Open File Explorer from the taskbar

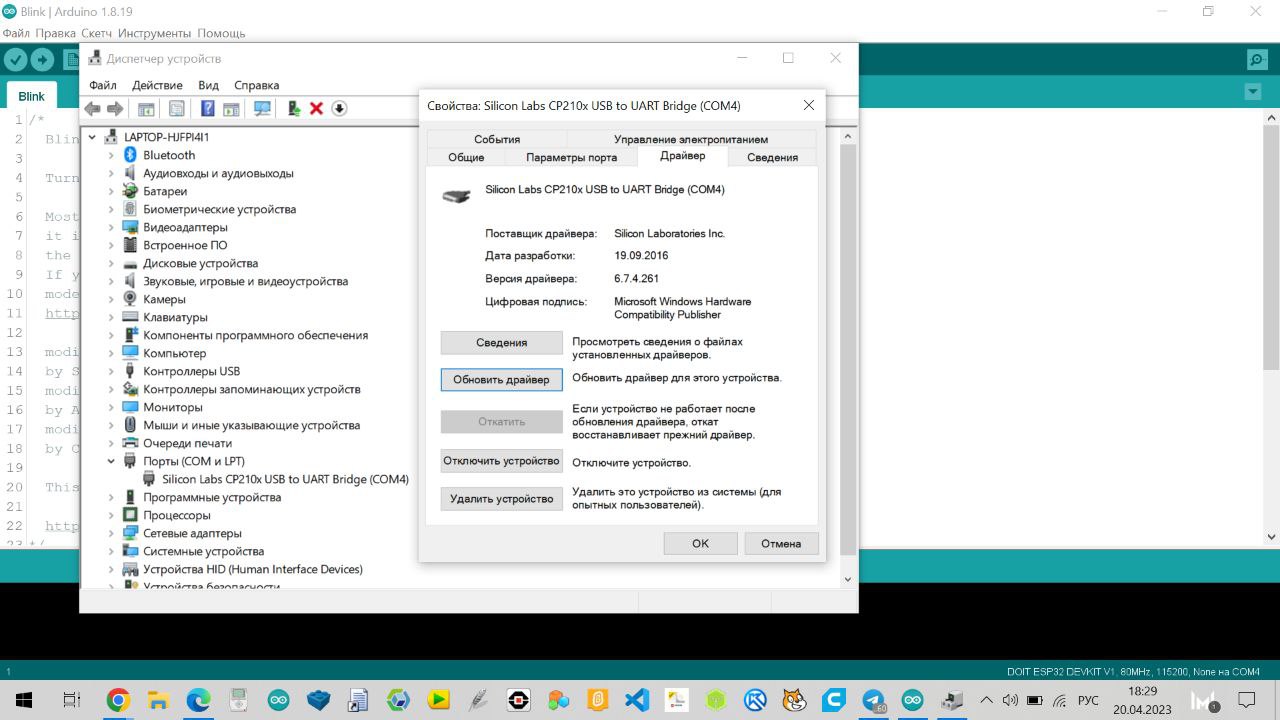158,700
